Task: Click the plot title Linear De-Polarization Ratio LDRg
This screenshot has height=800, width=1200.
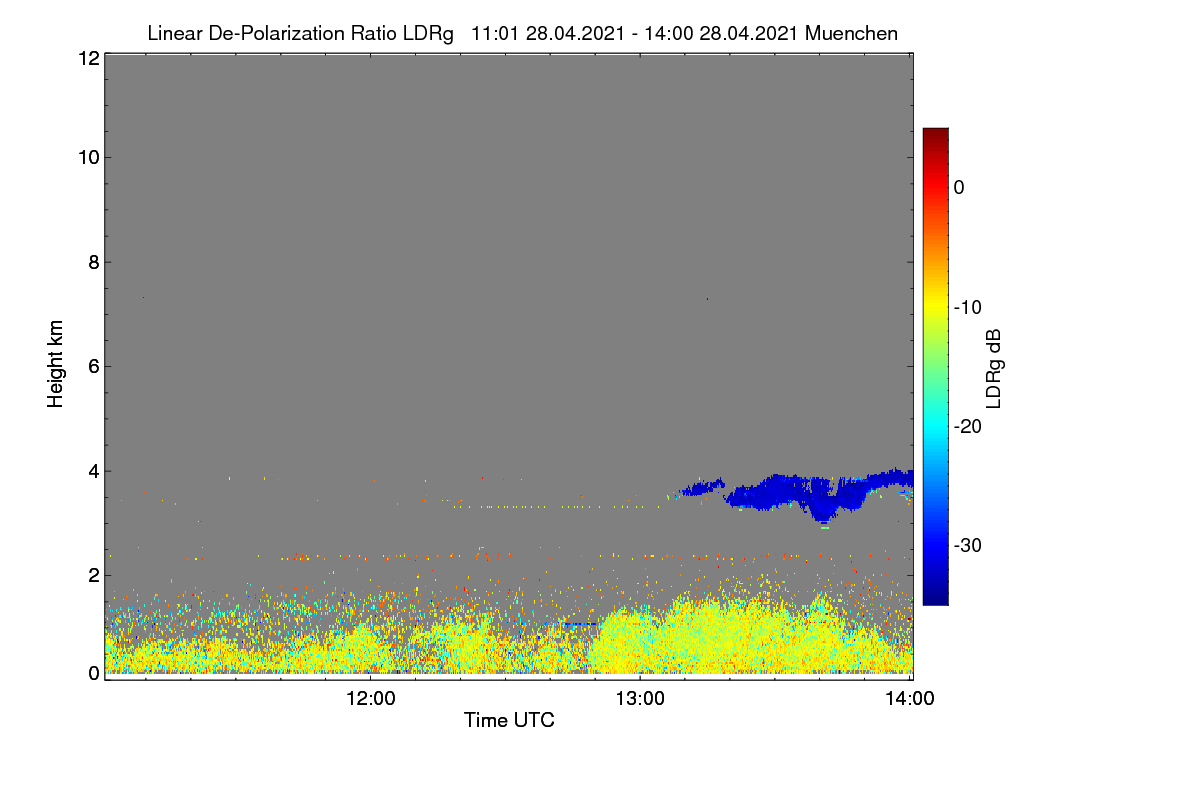Action: pos(300,33)
